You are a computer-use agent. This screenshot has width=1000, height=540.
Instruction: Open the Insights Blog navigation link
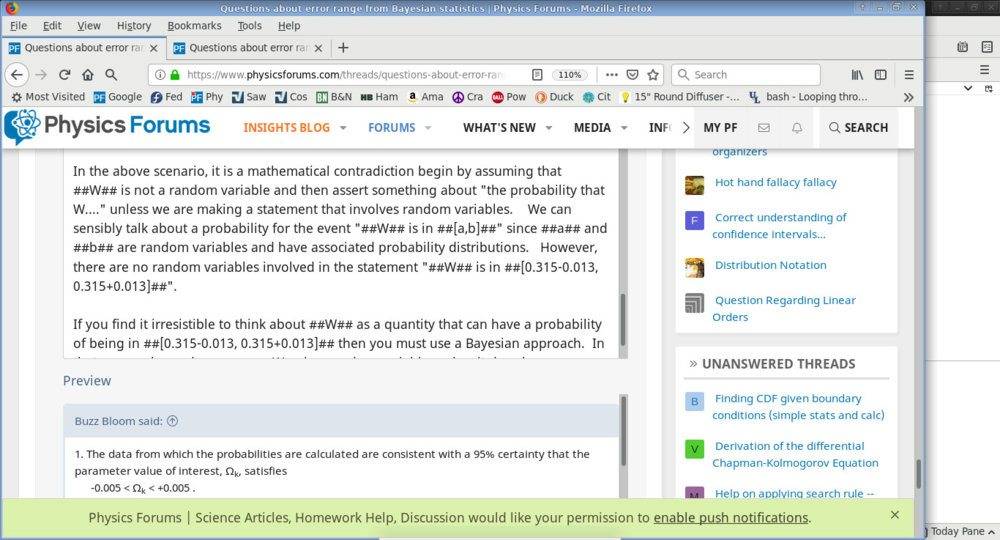(286, 128)
